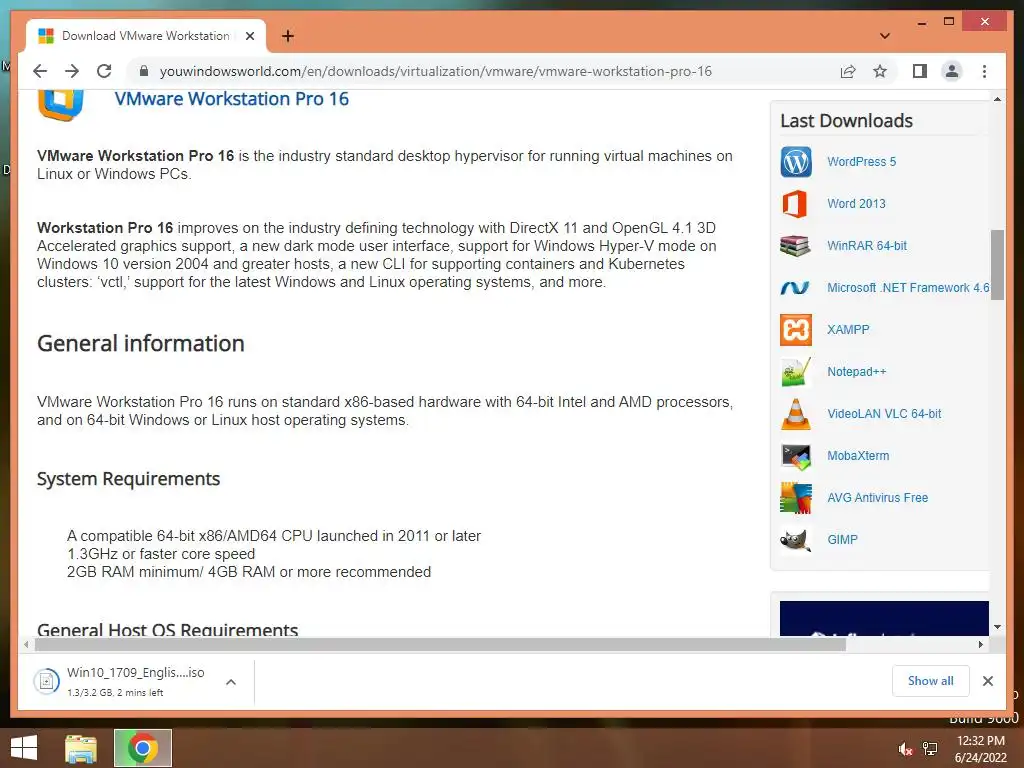The image size is (1024, 768).
Task: Open the XAMPP download link
Action: tap(848, 330)
